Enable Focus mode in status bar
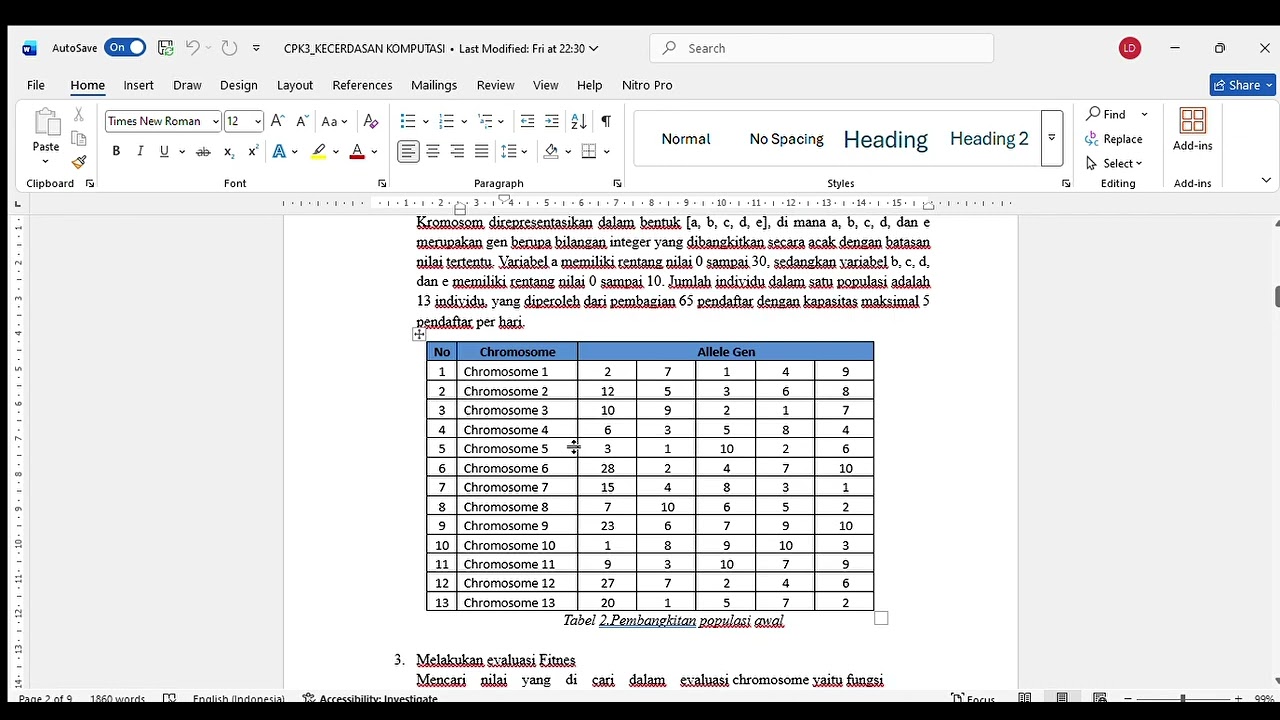The width and height of the screenshot is (1280, 720). pyautogui.click(x=973, y=698)
